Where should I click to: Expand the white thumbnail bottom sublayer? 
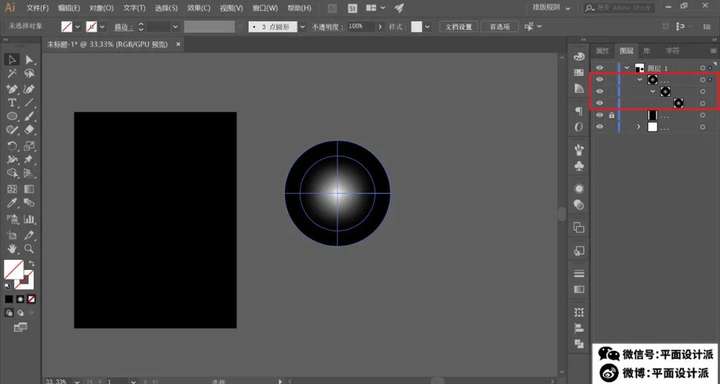click(638, 126)
